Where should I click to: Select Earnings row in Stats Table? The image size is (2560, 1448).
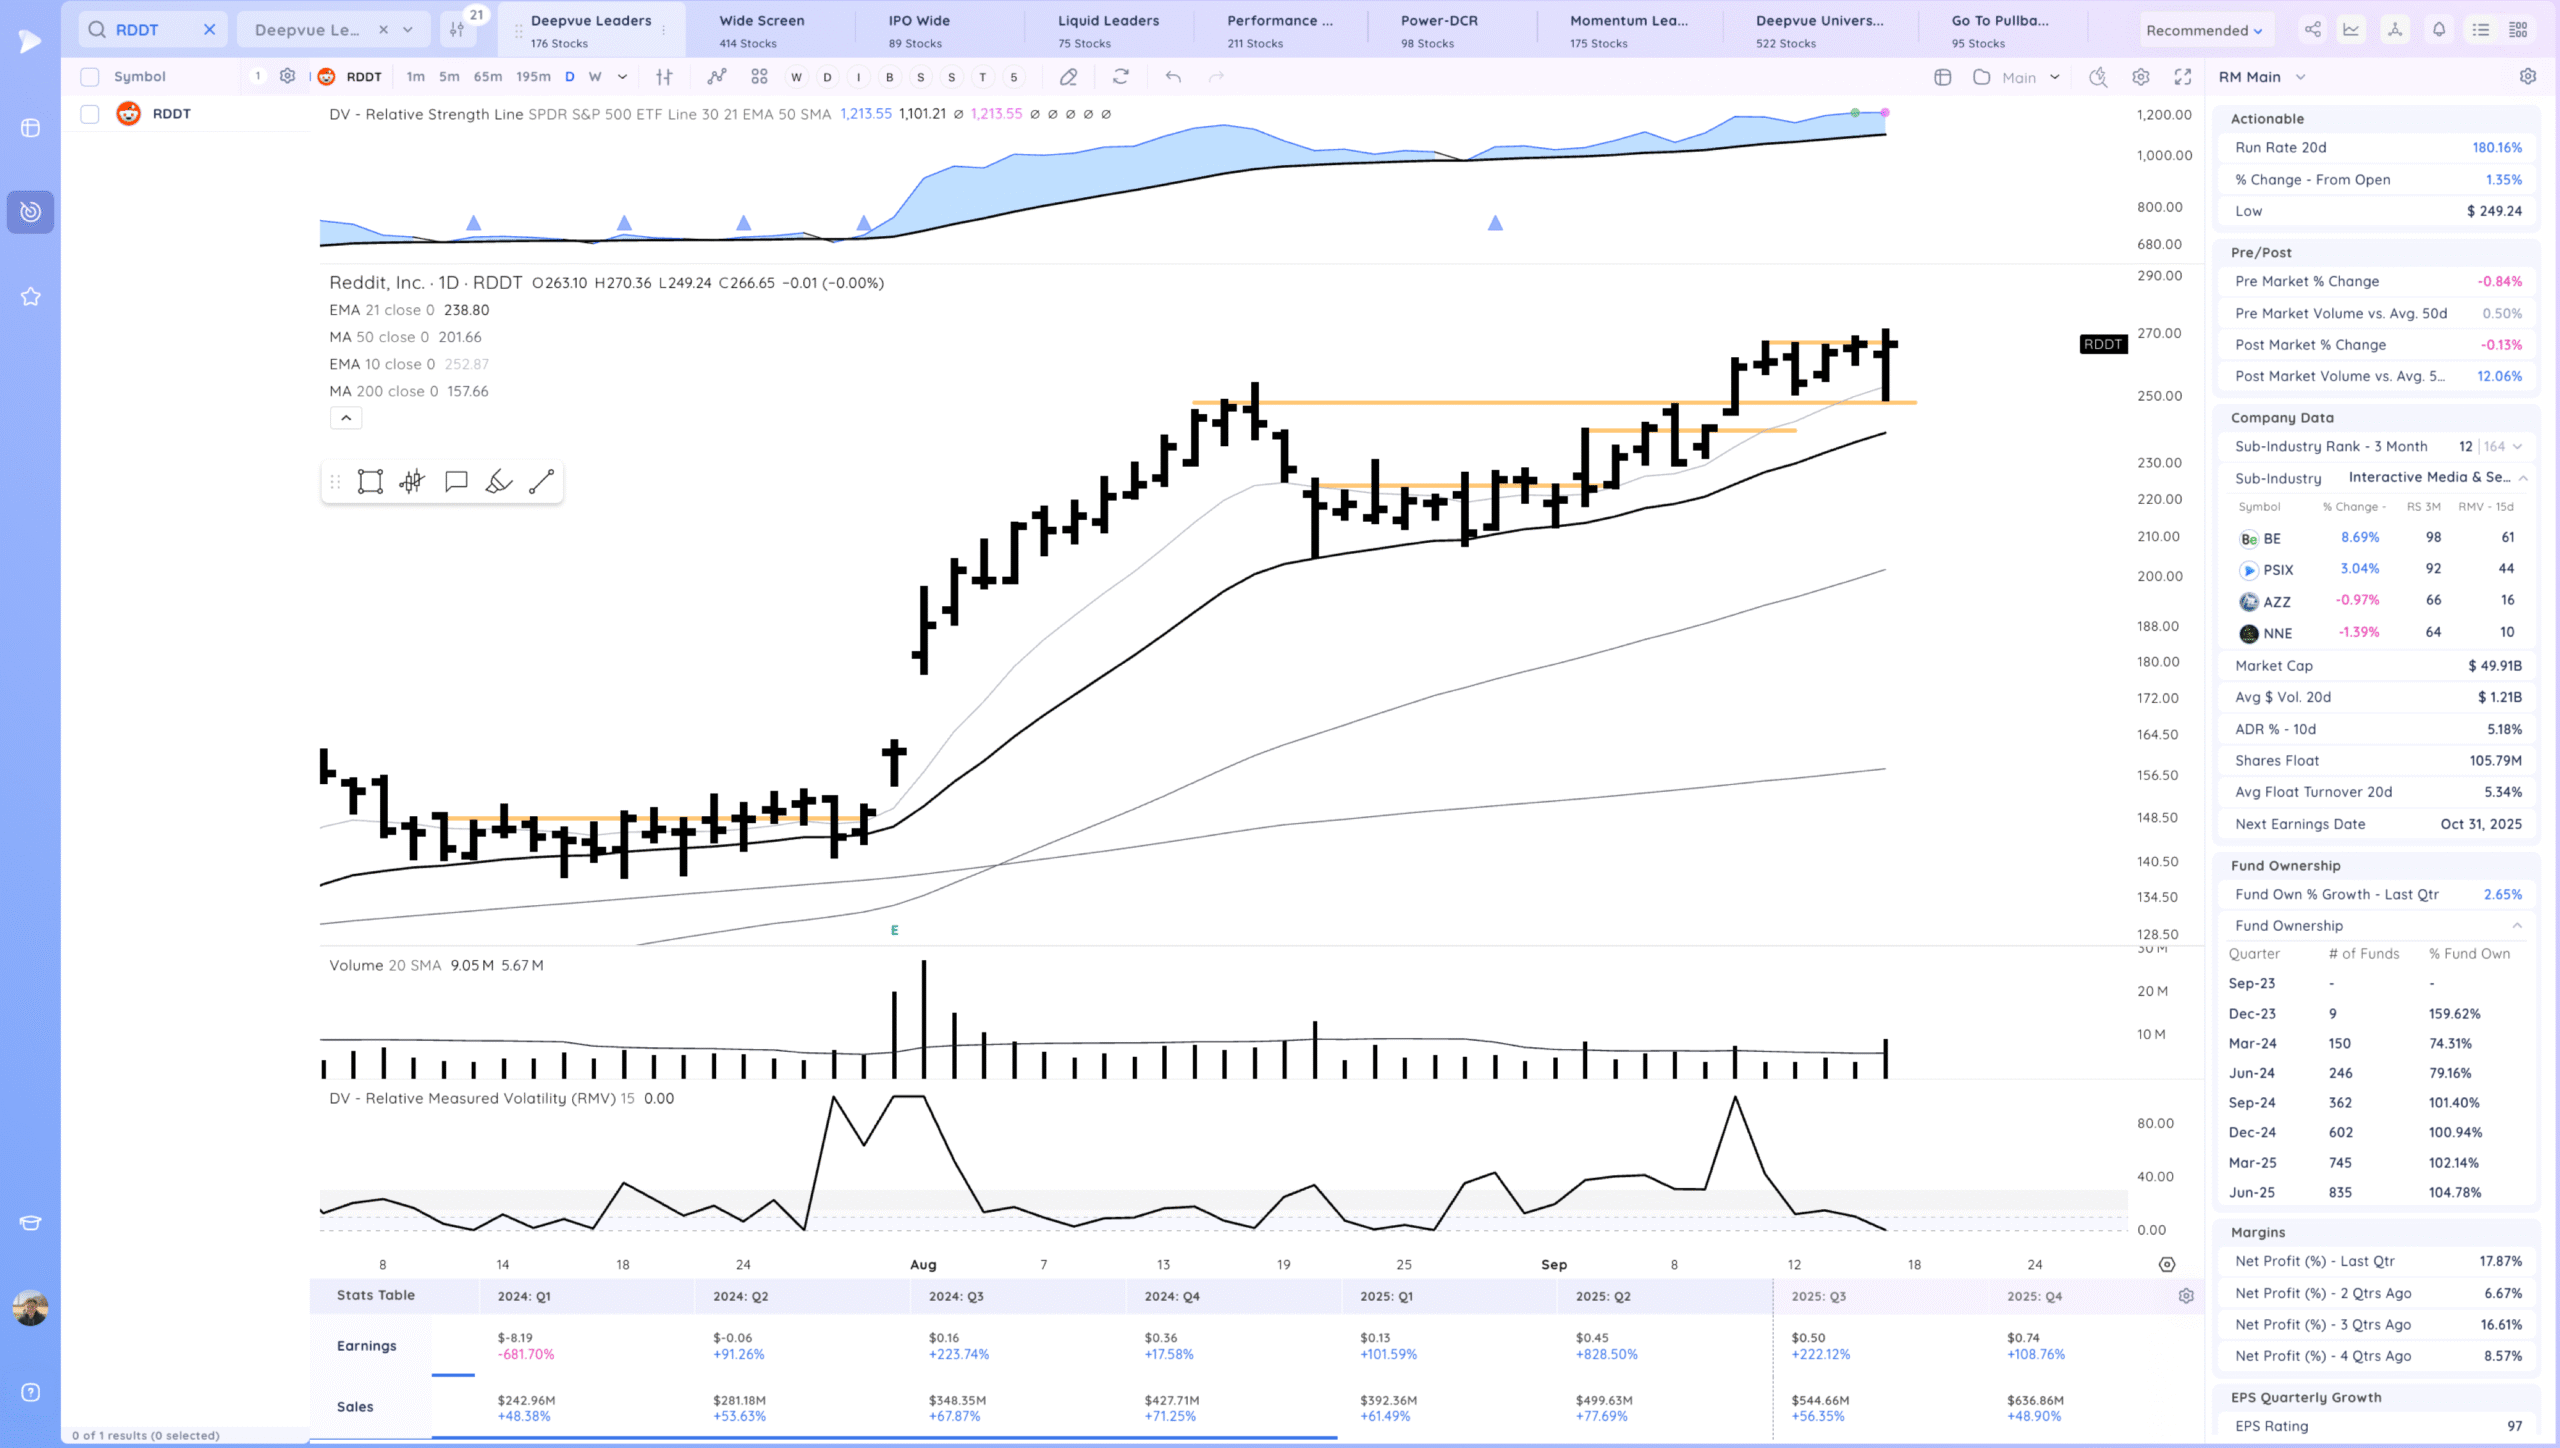[366, 1346]
